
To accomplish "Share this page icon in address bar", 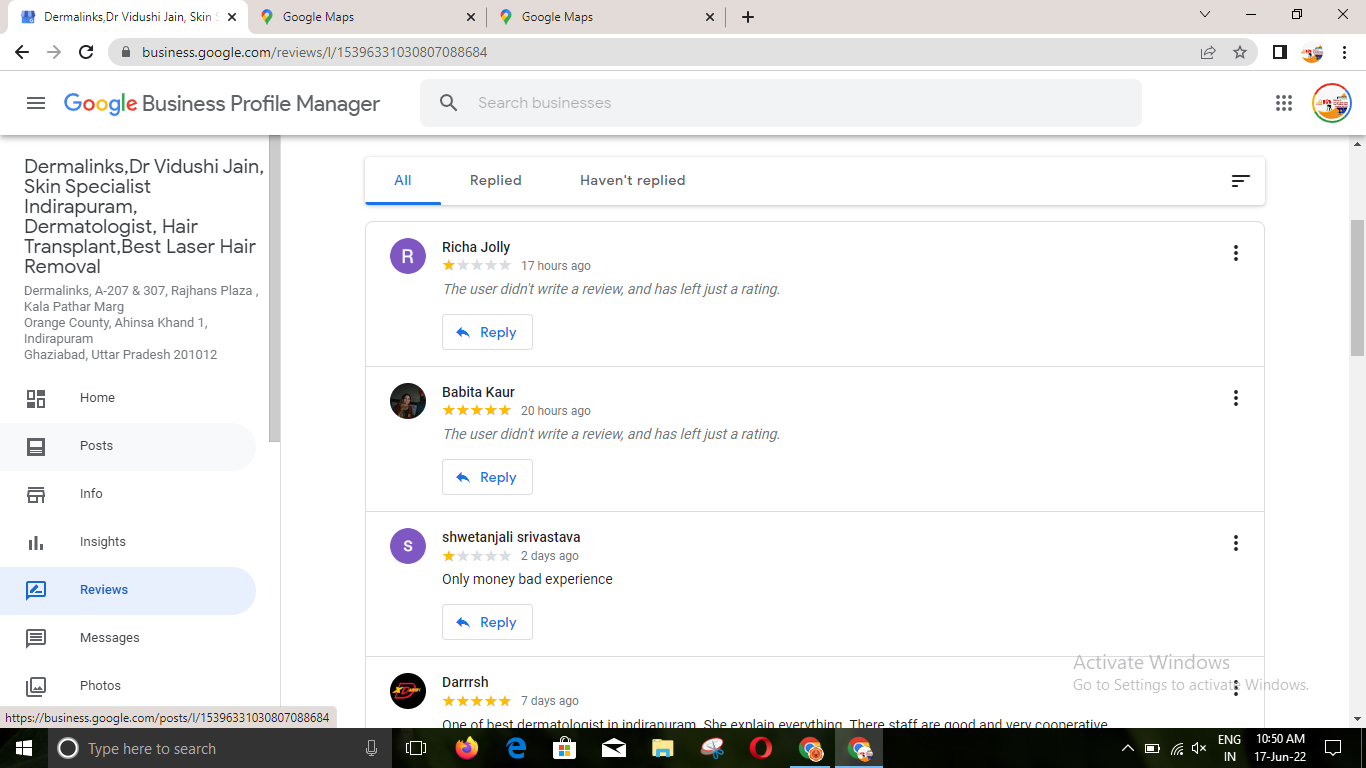I will coord(1208,52).
